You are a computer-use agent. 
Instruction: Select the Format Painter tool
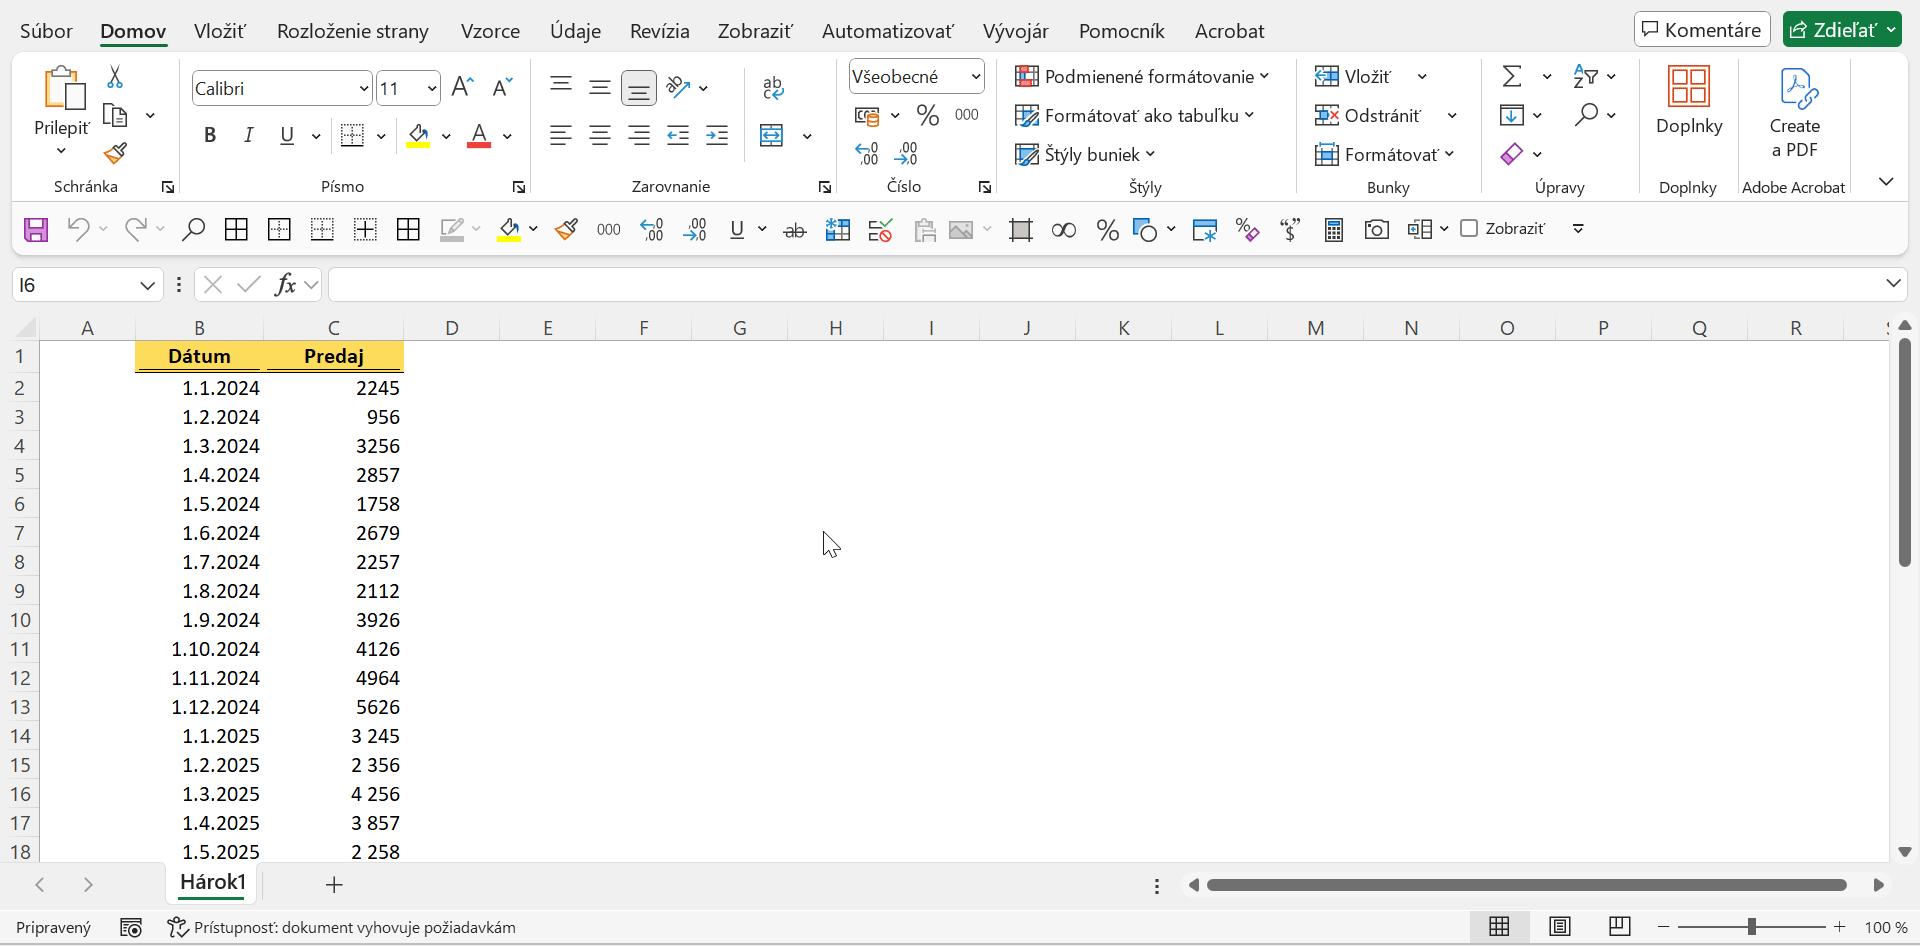tap(115, 153)
